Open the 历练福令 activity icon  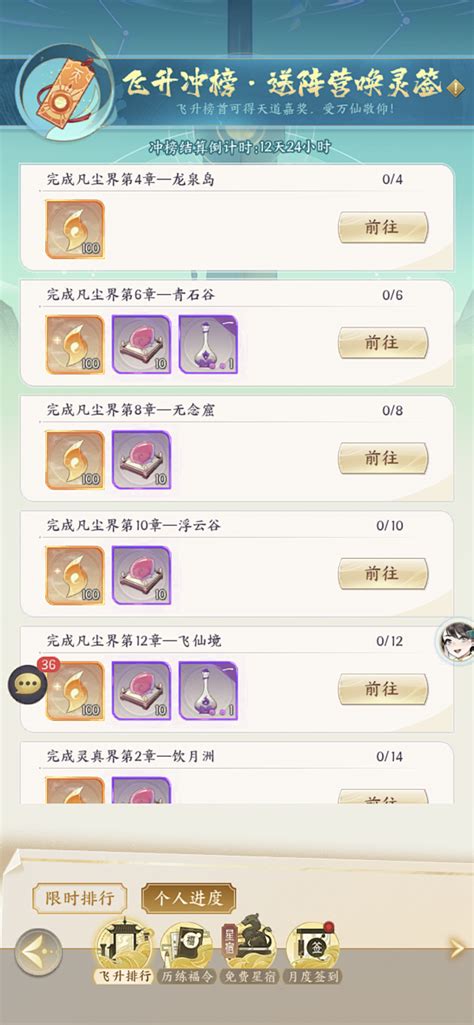click(187, 952)
